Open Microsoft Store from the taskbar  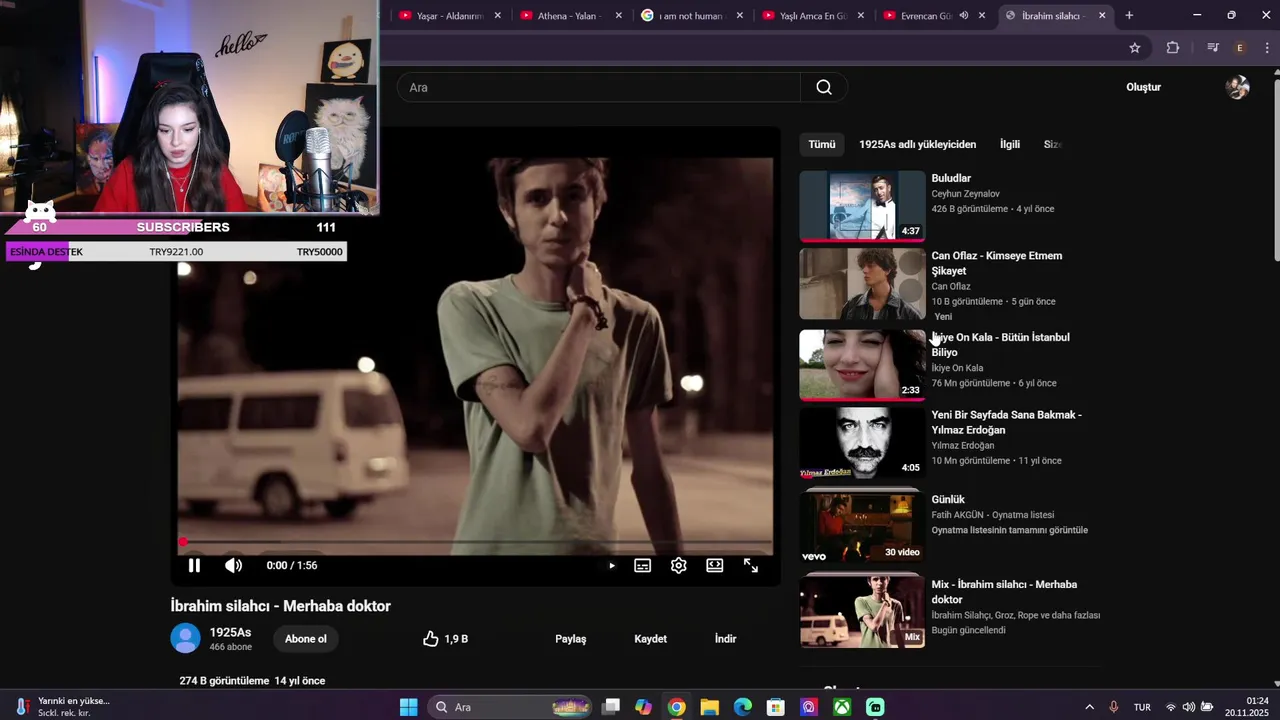point(775,707)
